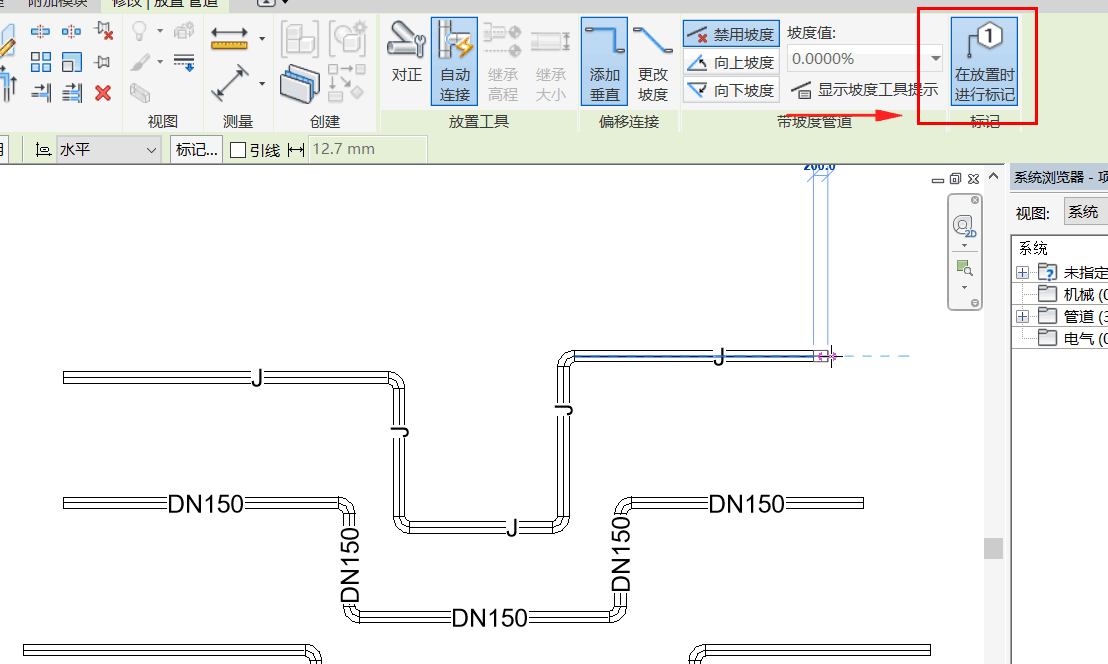Image resolution: width=1108 pixels, height=664 pixels.
Task: Select 向上坡度 slope up option
Action: [x=731, y=62]
